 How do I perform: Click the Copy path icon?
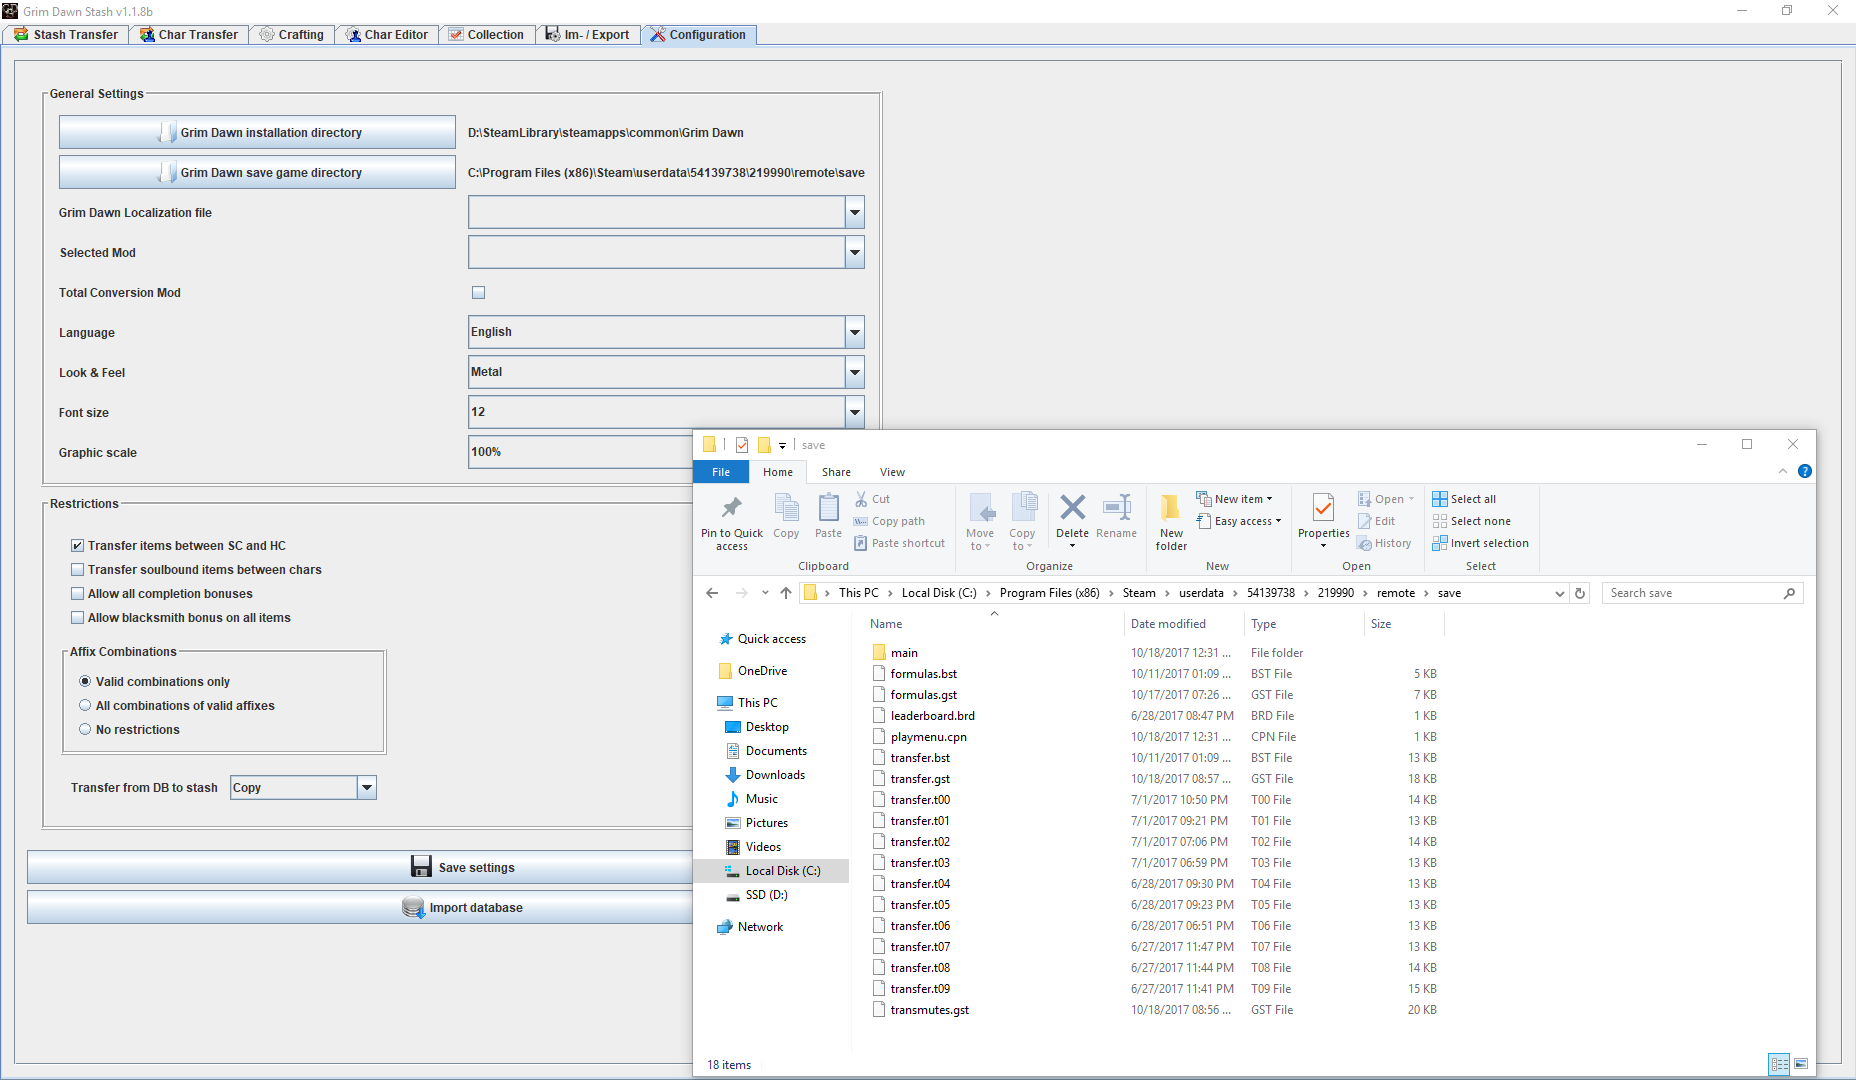coord(861,521)
